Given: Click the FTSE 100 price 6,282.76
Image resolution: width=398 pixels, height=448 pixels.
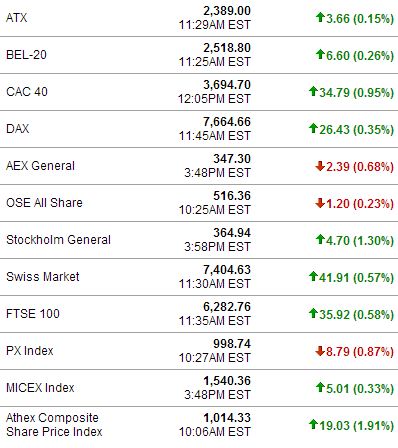Looking at the screenshot, I should pyautogui.click(x=227, y=307).
